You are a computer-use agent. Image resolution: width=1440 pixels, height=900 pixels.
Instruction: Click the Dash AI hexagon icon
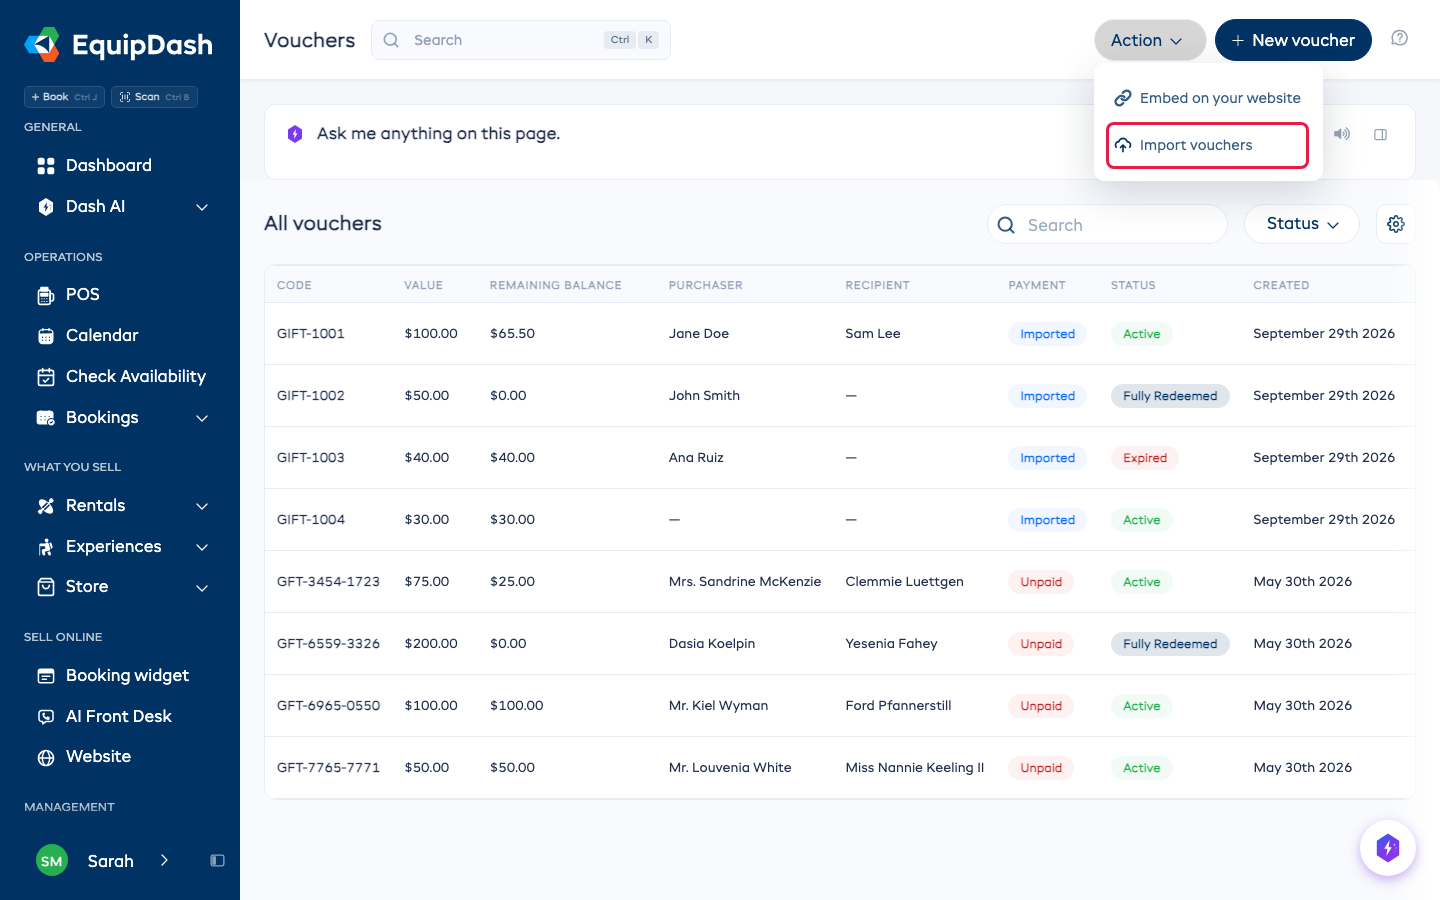tap(46, 207)
